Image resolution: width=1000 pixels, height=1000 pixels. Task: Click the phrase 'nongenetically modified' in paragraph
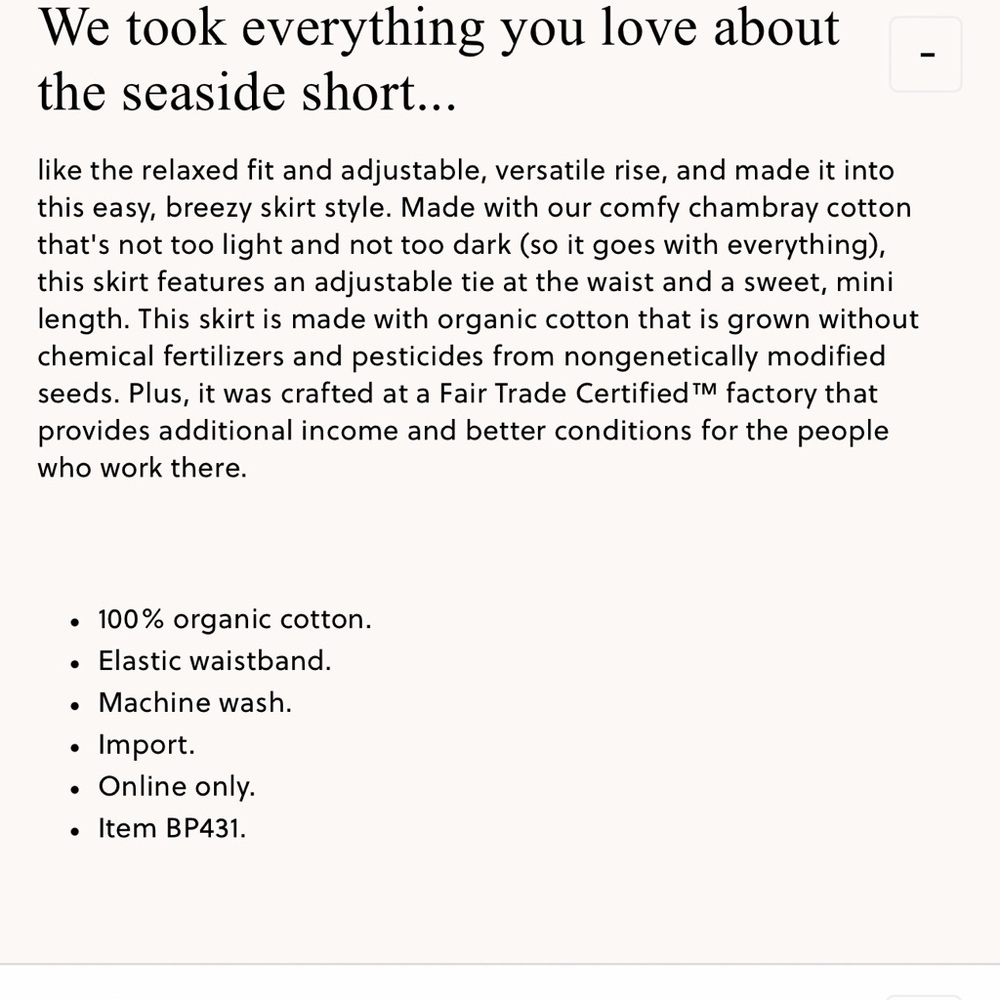point(724,357)
